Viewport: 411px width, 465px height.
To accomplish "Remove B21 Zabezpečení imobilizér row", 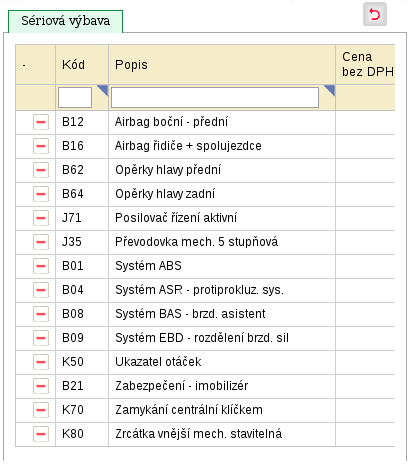I will [x=41, y=386].
